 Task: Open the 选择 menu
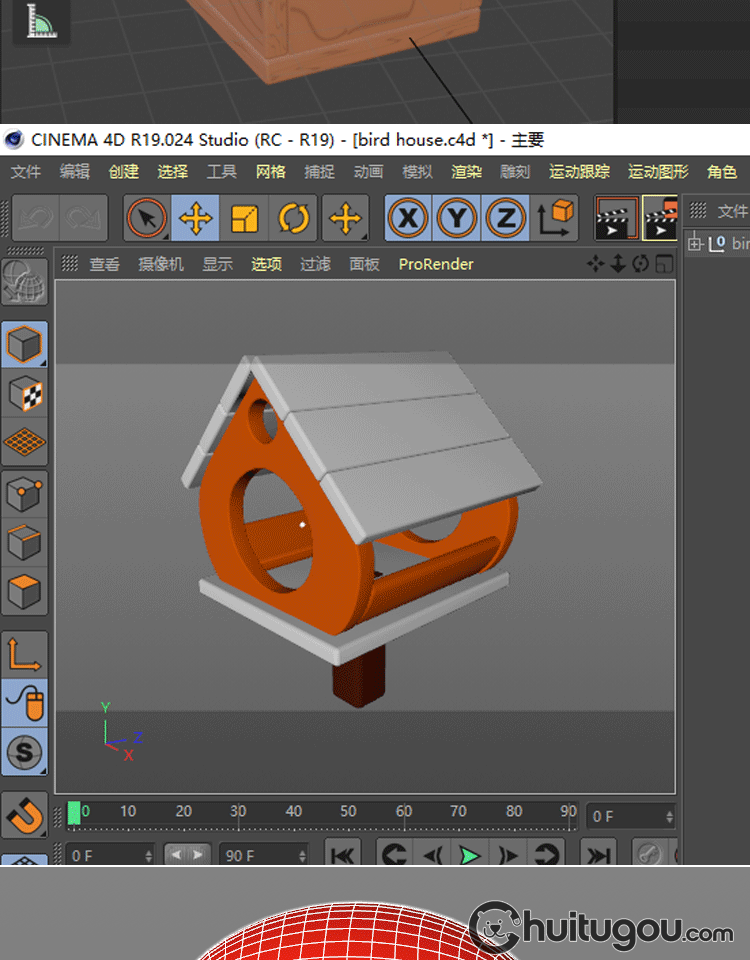coord(173,172)
